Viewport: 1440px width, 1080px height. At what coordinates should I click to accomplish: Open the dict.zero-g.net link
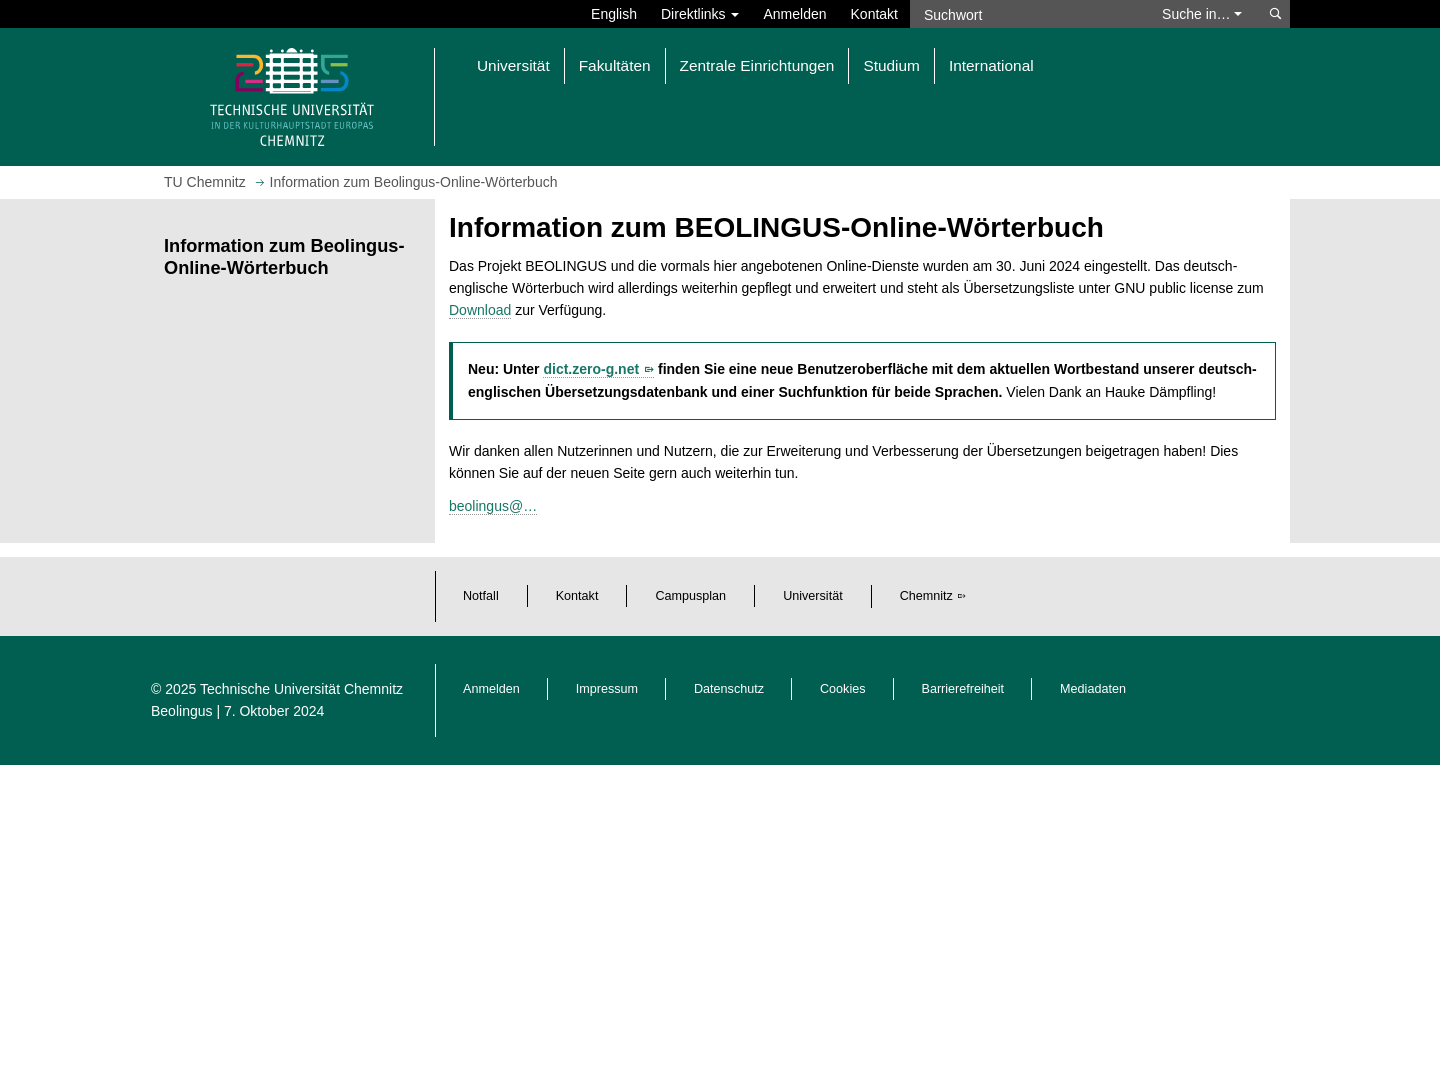598,369
